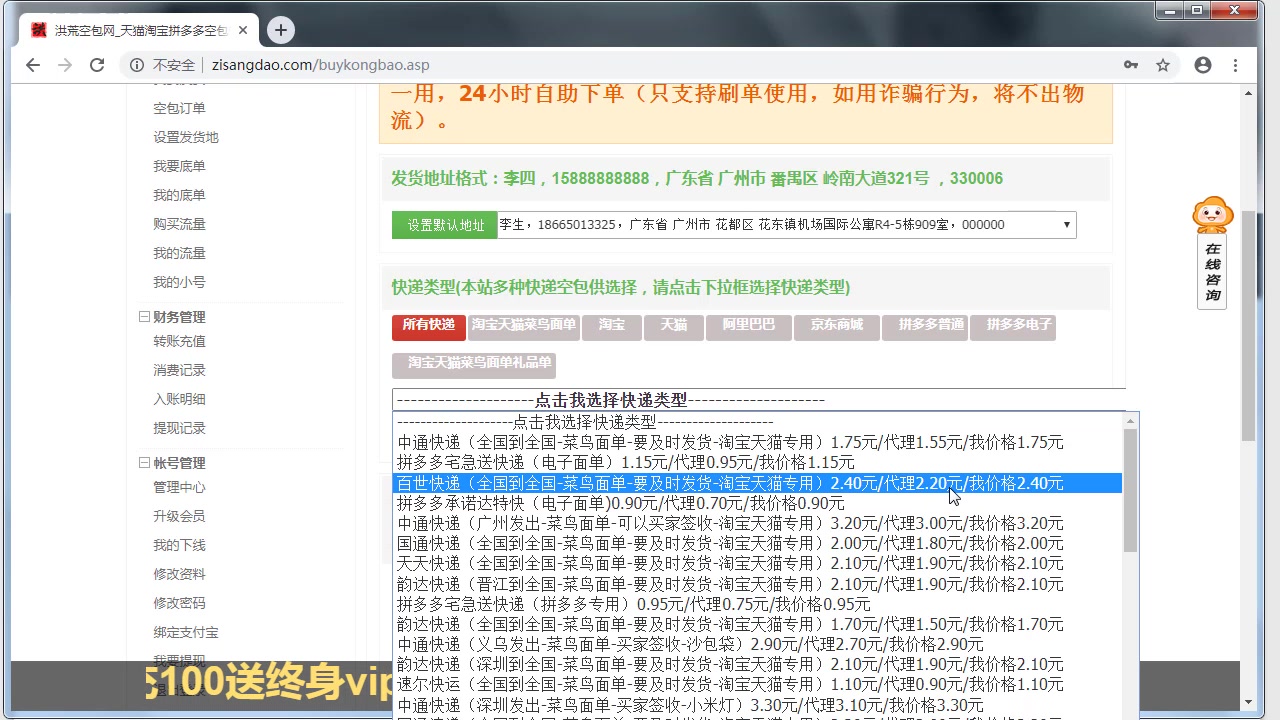1280x720 pixels.
Task: Click the 在线咨询 mascot widget
Action: (x=1212, y=252)
